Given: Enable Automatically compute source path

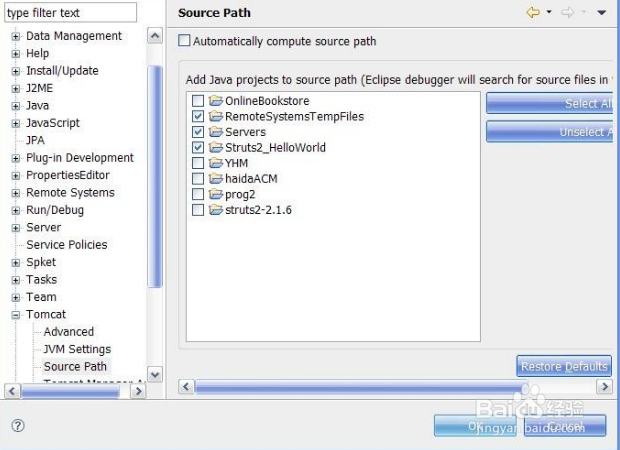Looking at the screenshot, I should pyautogui.click(x=184, y=40).
